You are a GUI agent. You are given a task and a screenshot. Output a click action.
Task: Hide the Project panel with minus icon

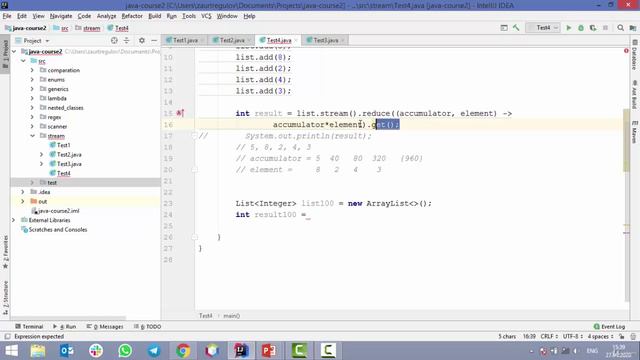(154, 40)
